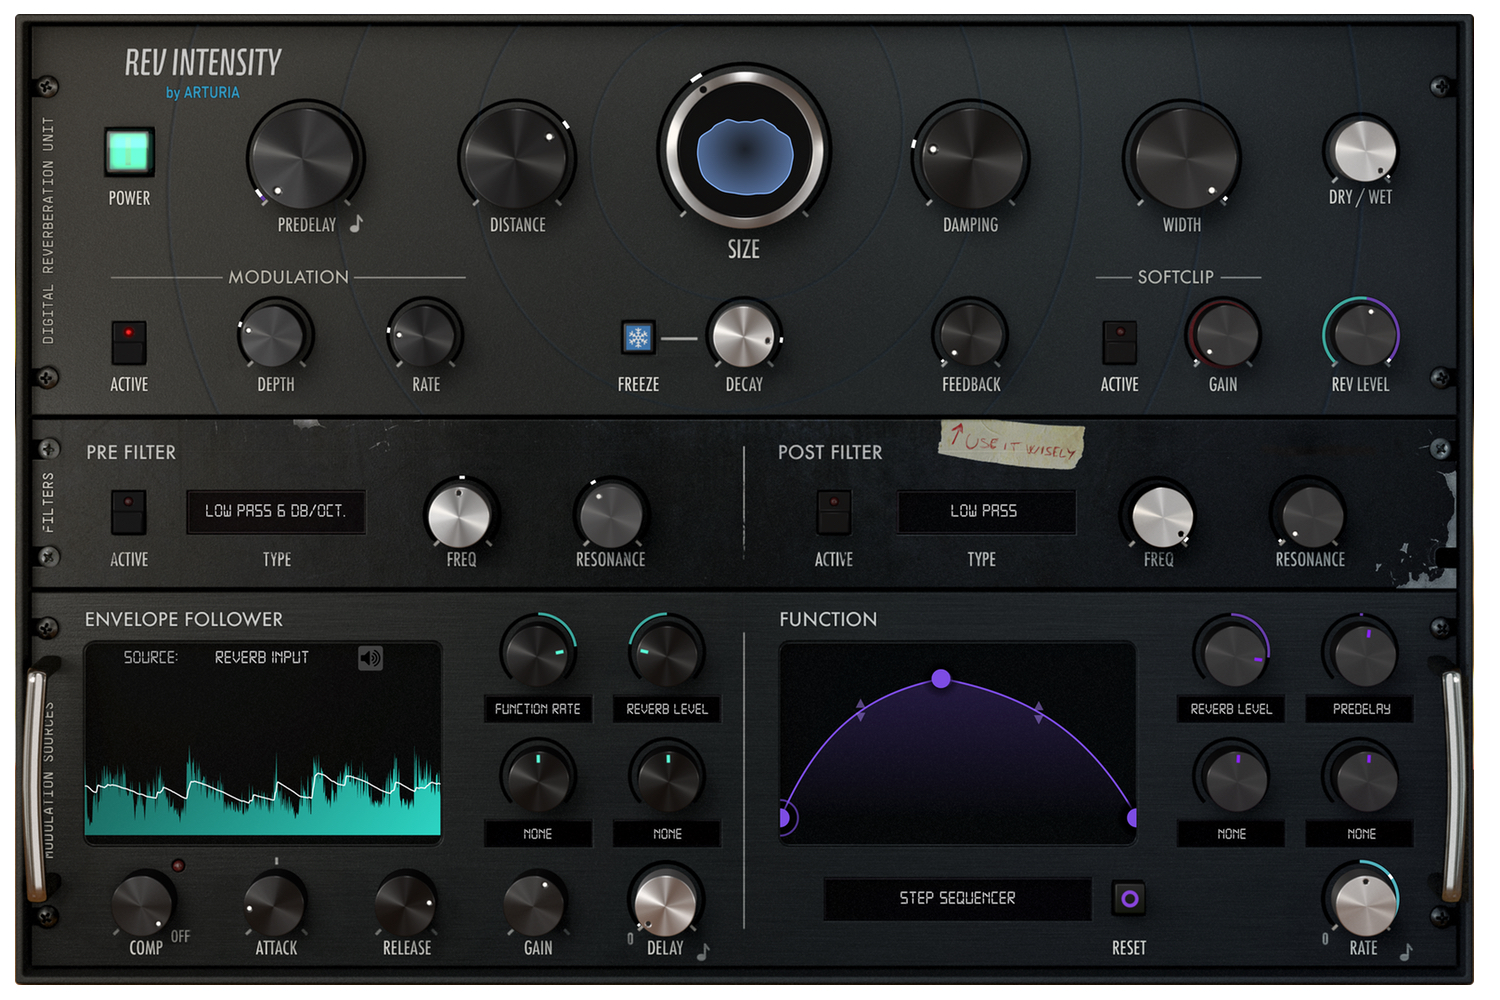Image resolution: width=1500 pixels, height=1000 pixels.
Task: Open the Post Filter Low Pass type dropdown
Action: pyautogui.click(x=986, y=511)
